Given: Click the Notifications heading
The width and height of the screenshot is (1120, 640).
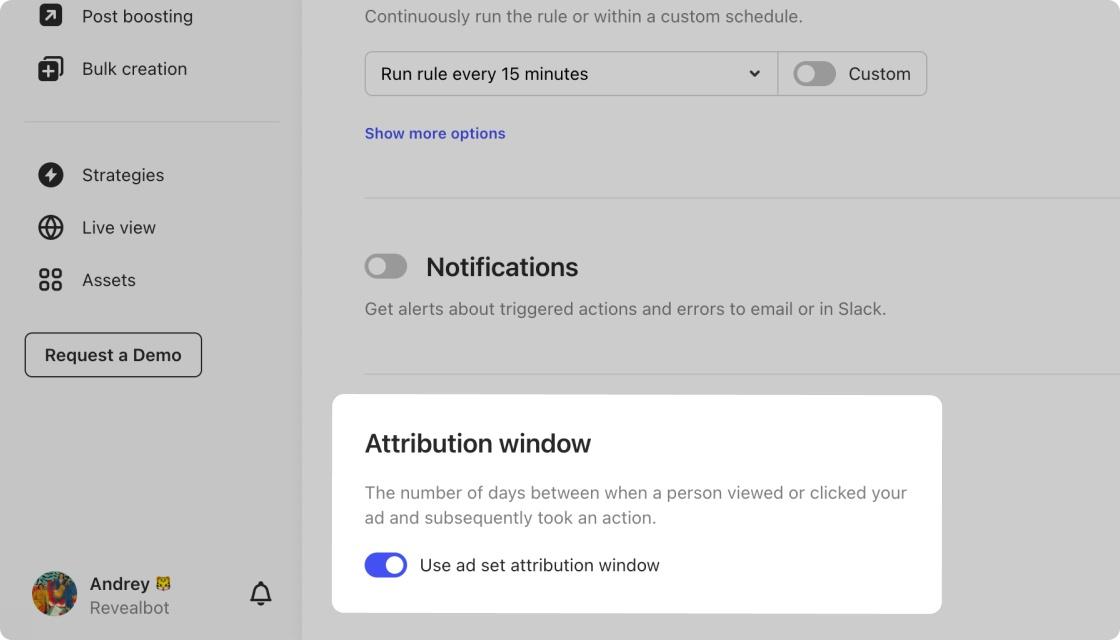Looking at the screenshot, I should (x=502, y=267).
